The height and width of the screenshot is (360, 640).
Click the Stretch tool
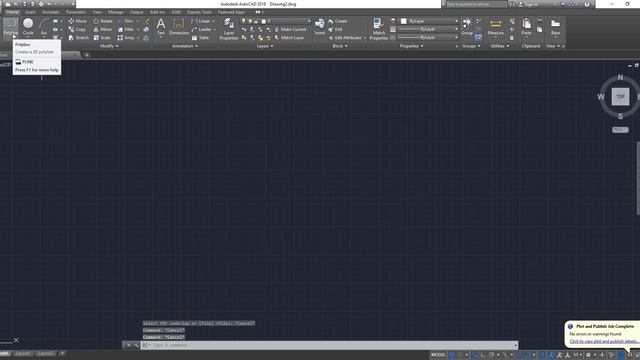pyautogui.click(x=78, y=38)
